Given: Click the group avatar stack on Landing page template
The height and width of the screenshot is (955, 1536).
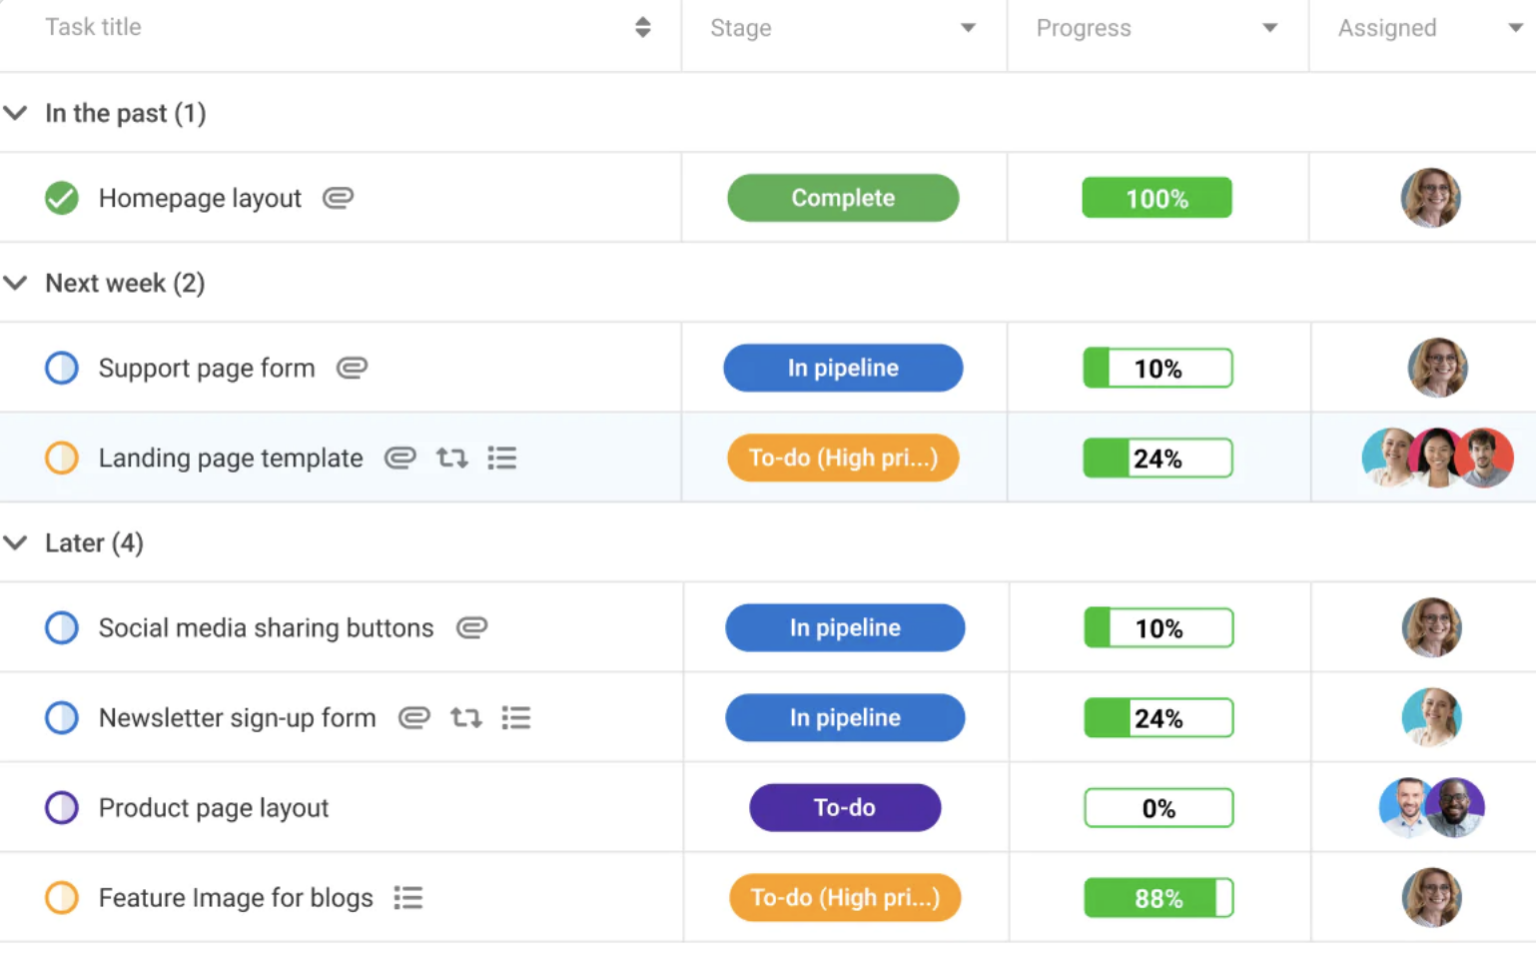Looking at the screenshot, I should pyautogui.click(x=1436, y=458).
